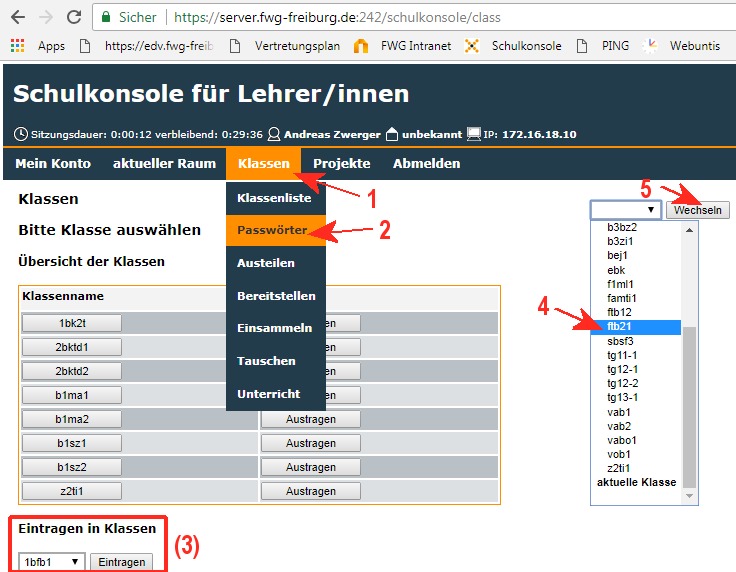Click the browser reload icon

click(73, 17)
